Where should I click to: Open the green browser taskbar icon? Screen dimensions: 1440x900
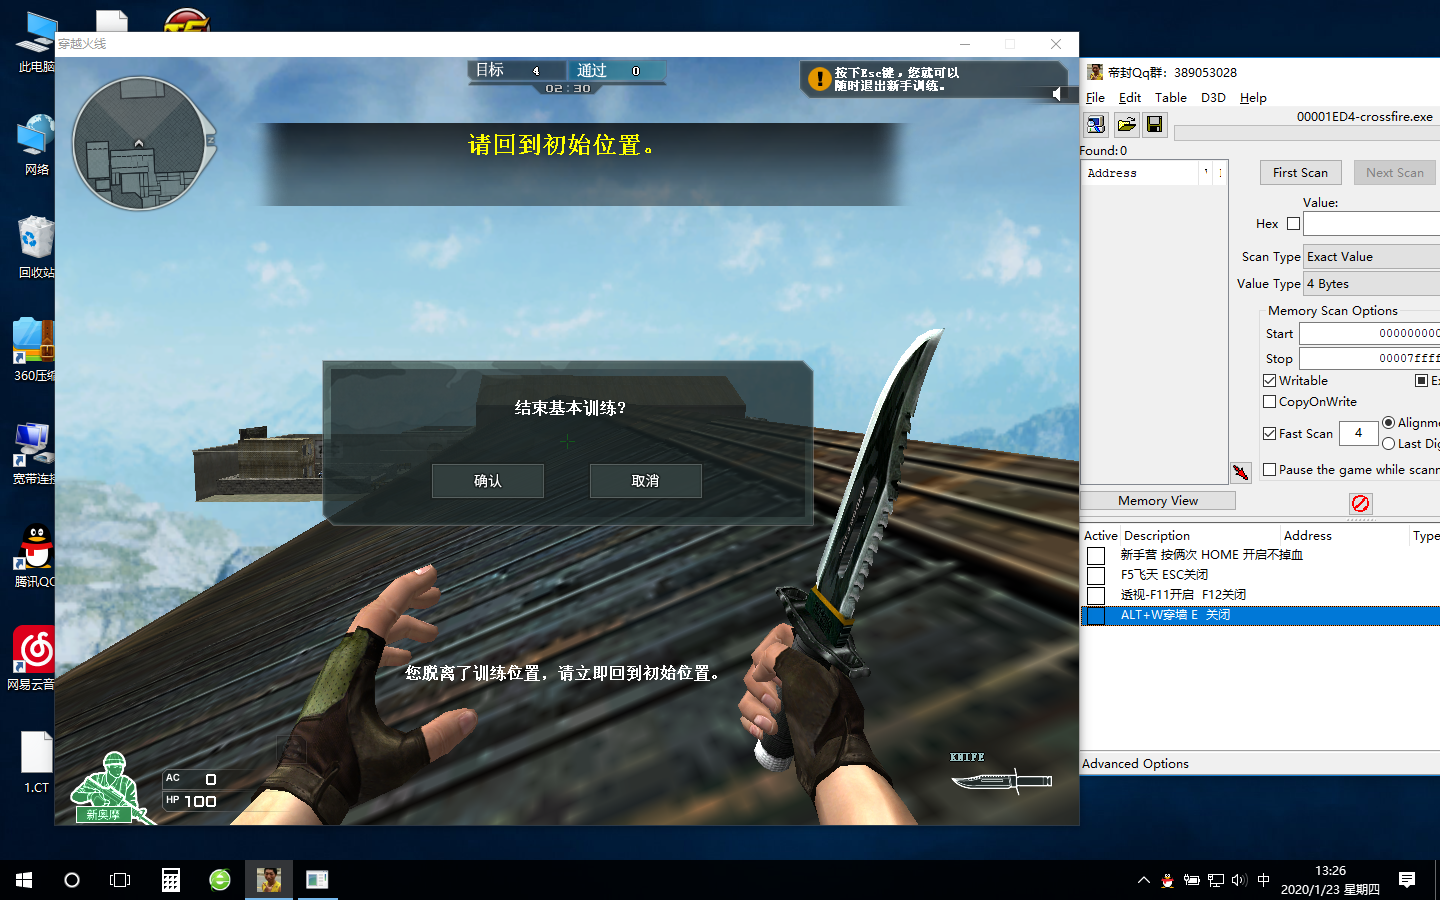pos(220,880)
